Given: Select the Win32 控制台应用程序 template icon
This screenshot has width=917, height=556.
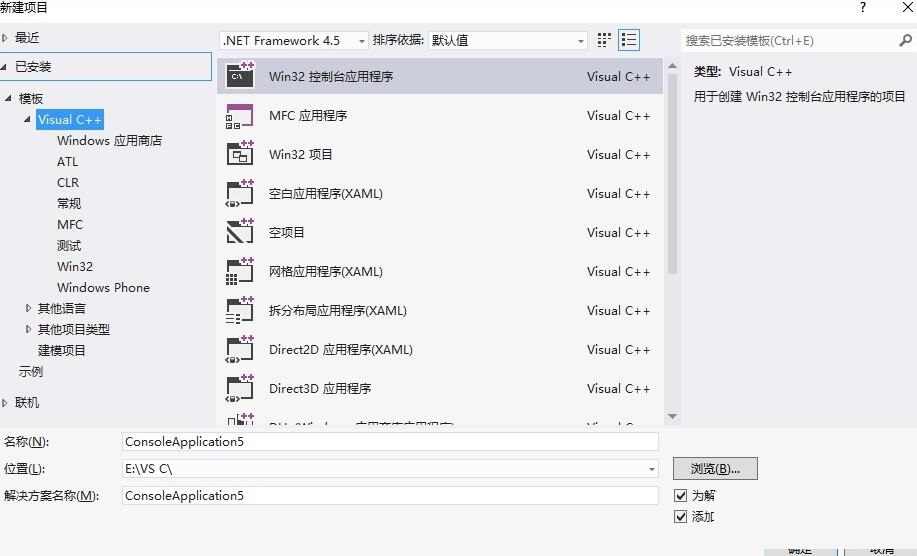Looking at the screenshot, I should point(240,75).
